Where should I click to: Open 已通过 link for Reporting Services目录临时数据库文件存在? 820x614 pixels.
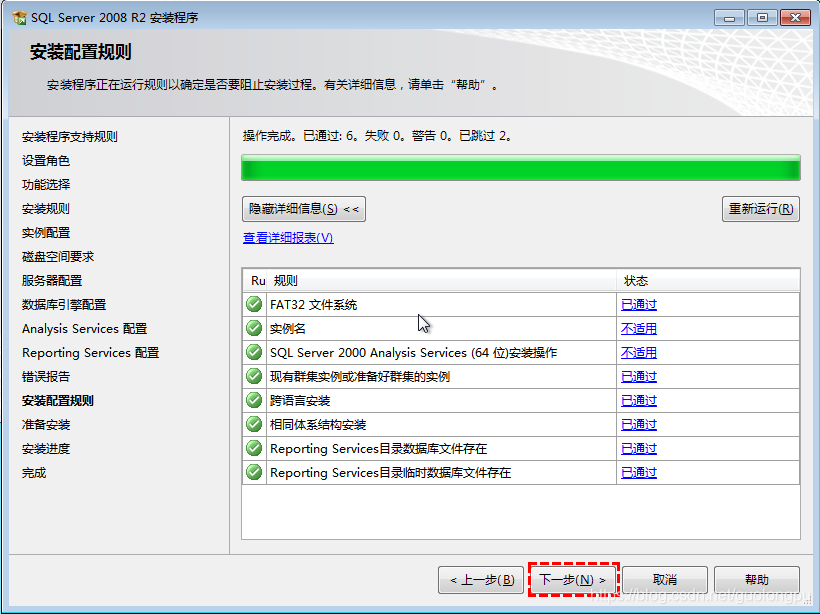pyautogui.click(x=639, y=473)
